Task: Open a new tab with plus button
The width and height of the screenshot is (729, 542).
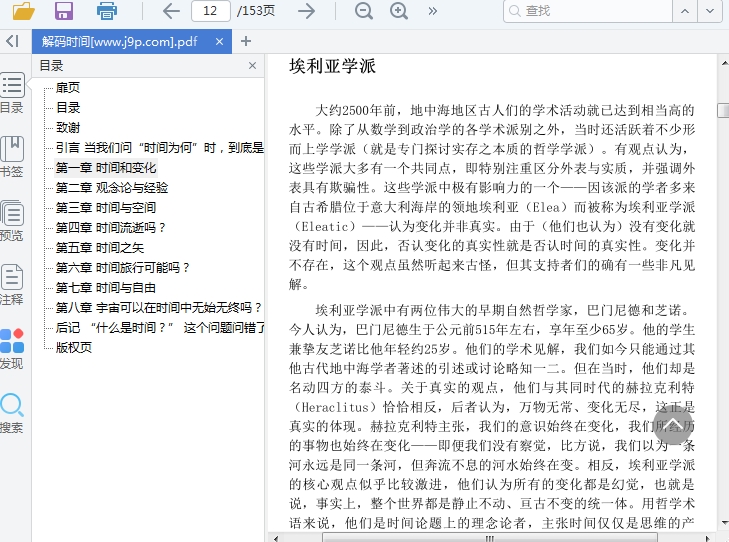Action: pos(246,42)
